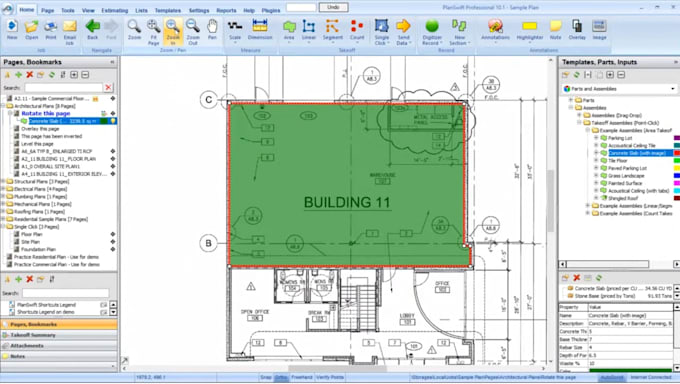Screen dimensions: 680x384
Task: Expand the Residential Sample Plans folder
Action: 3,219
